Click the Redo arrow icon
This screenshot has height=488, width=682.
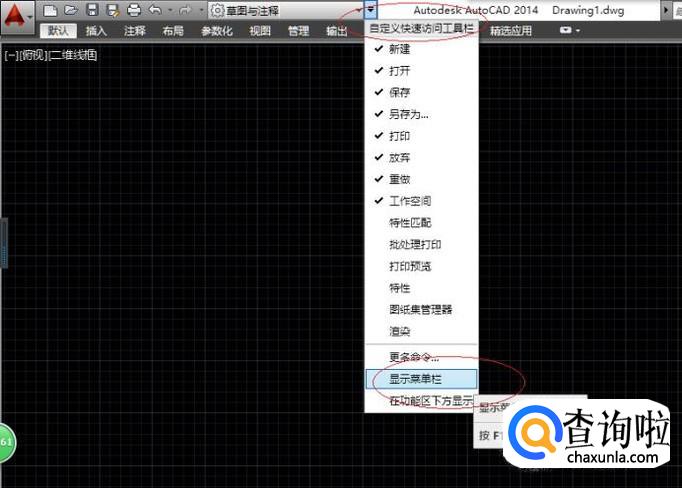(185, 10)
